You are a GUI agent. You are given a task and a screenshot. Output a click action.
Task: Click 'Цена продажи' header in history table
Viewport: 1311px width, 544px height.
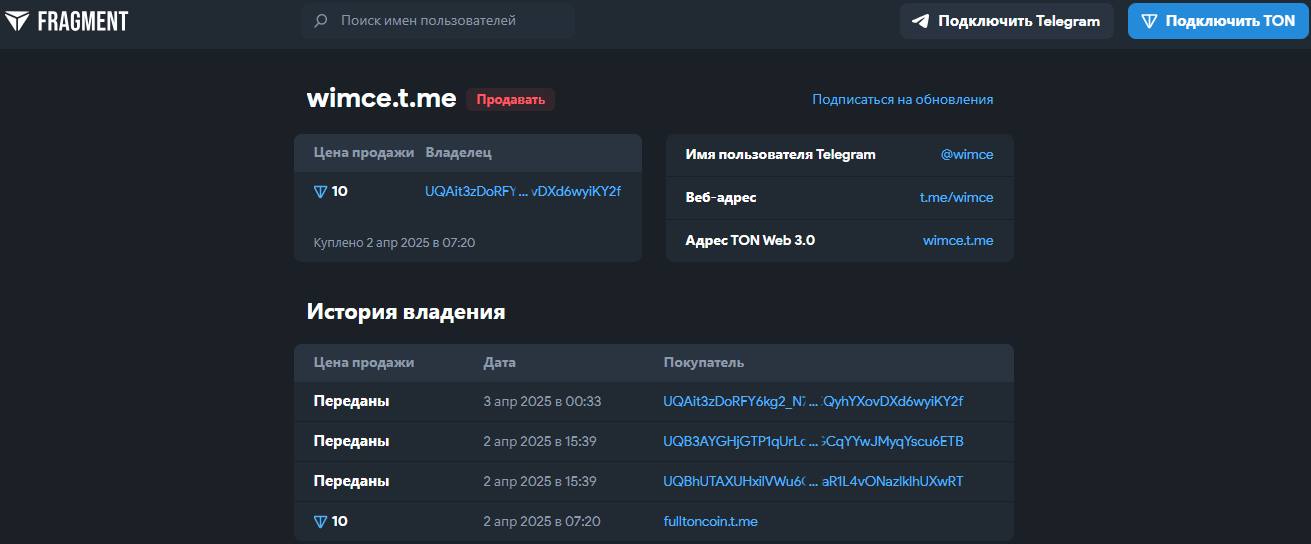[x=363, y=362]
